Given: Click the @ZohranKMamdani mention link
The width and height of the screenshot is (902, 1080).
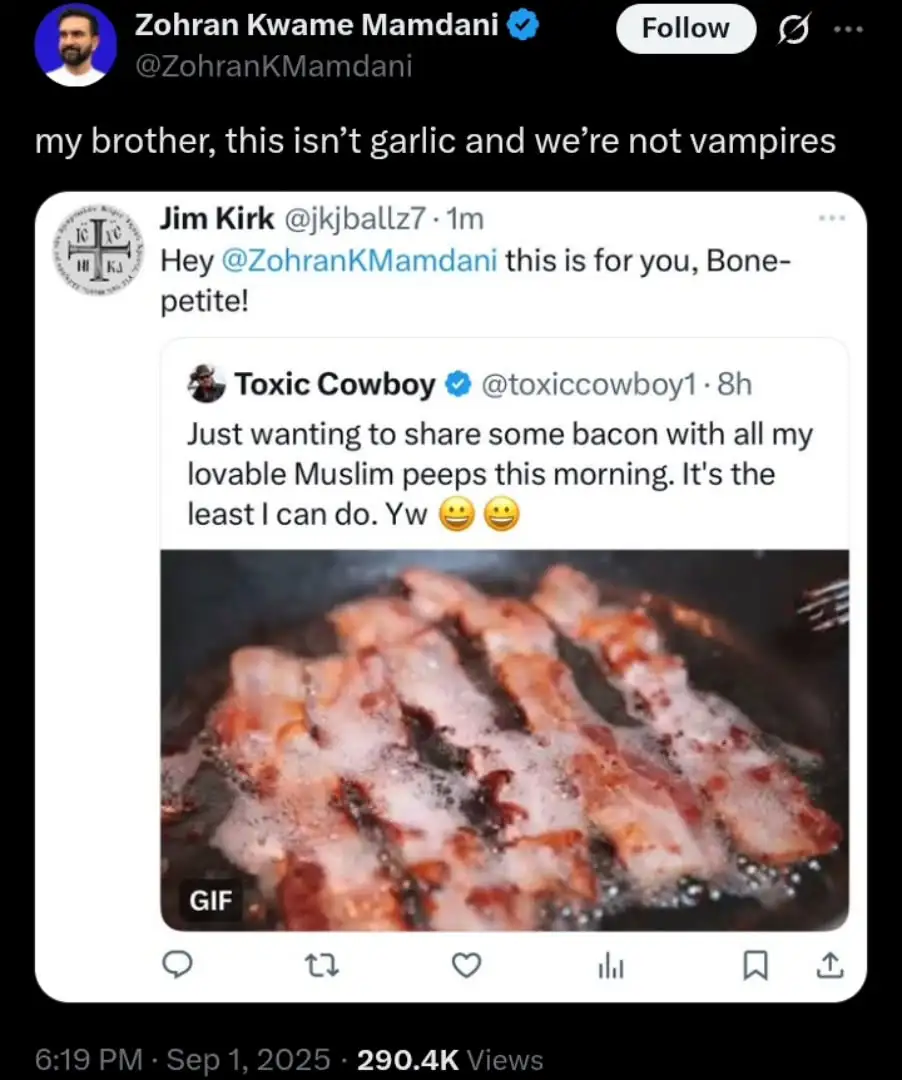Looking at the screenshot, I should point(359,261).
